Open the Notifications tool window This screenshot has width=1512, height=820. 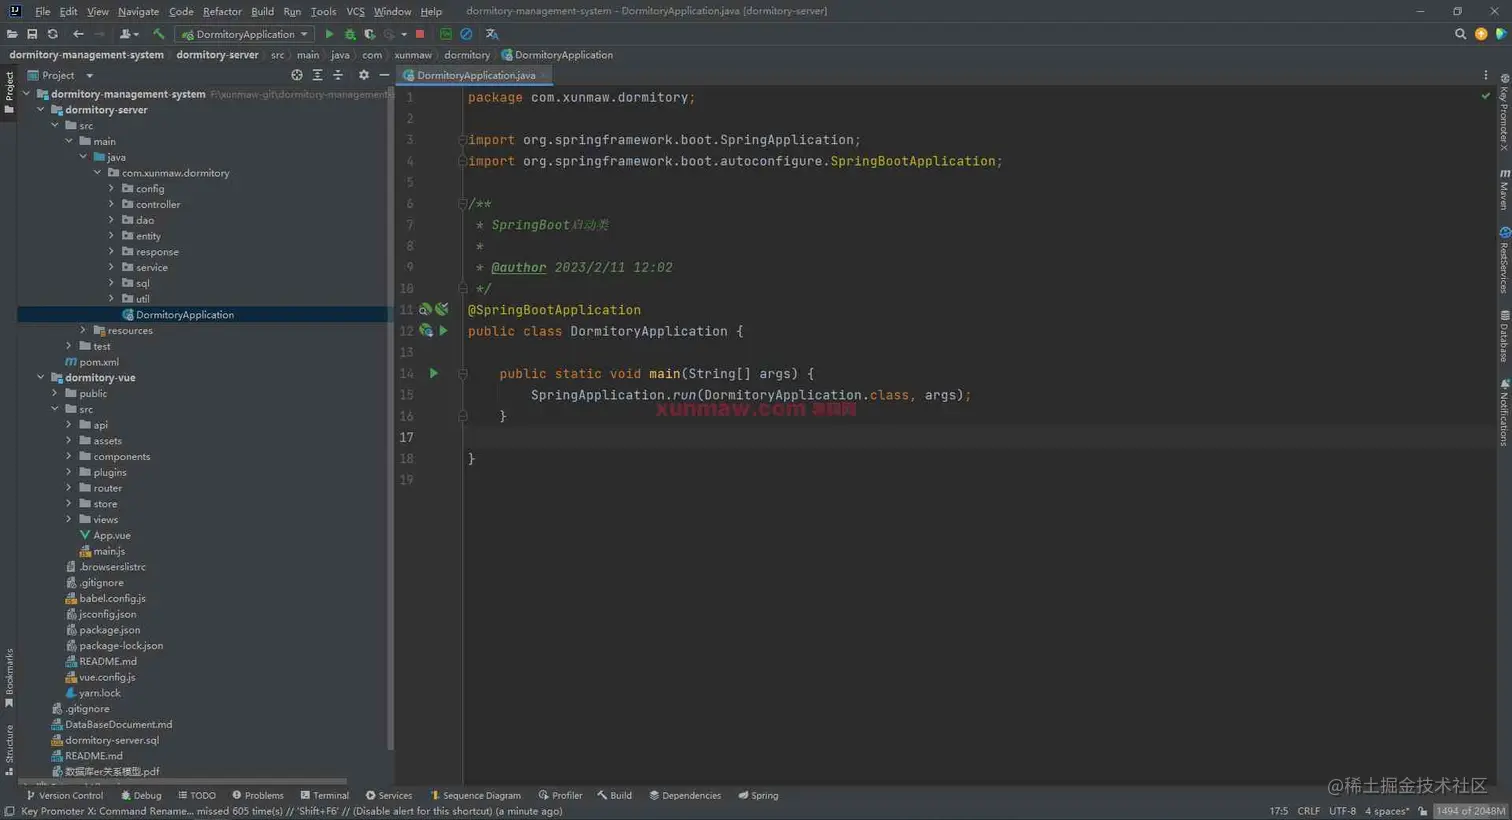click(x=1504, y=412)
